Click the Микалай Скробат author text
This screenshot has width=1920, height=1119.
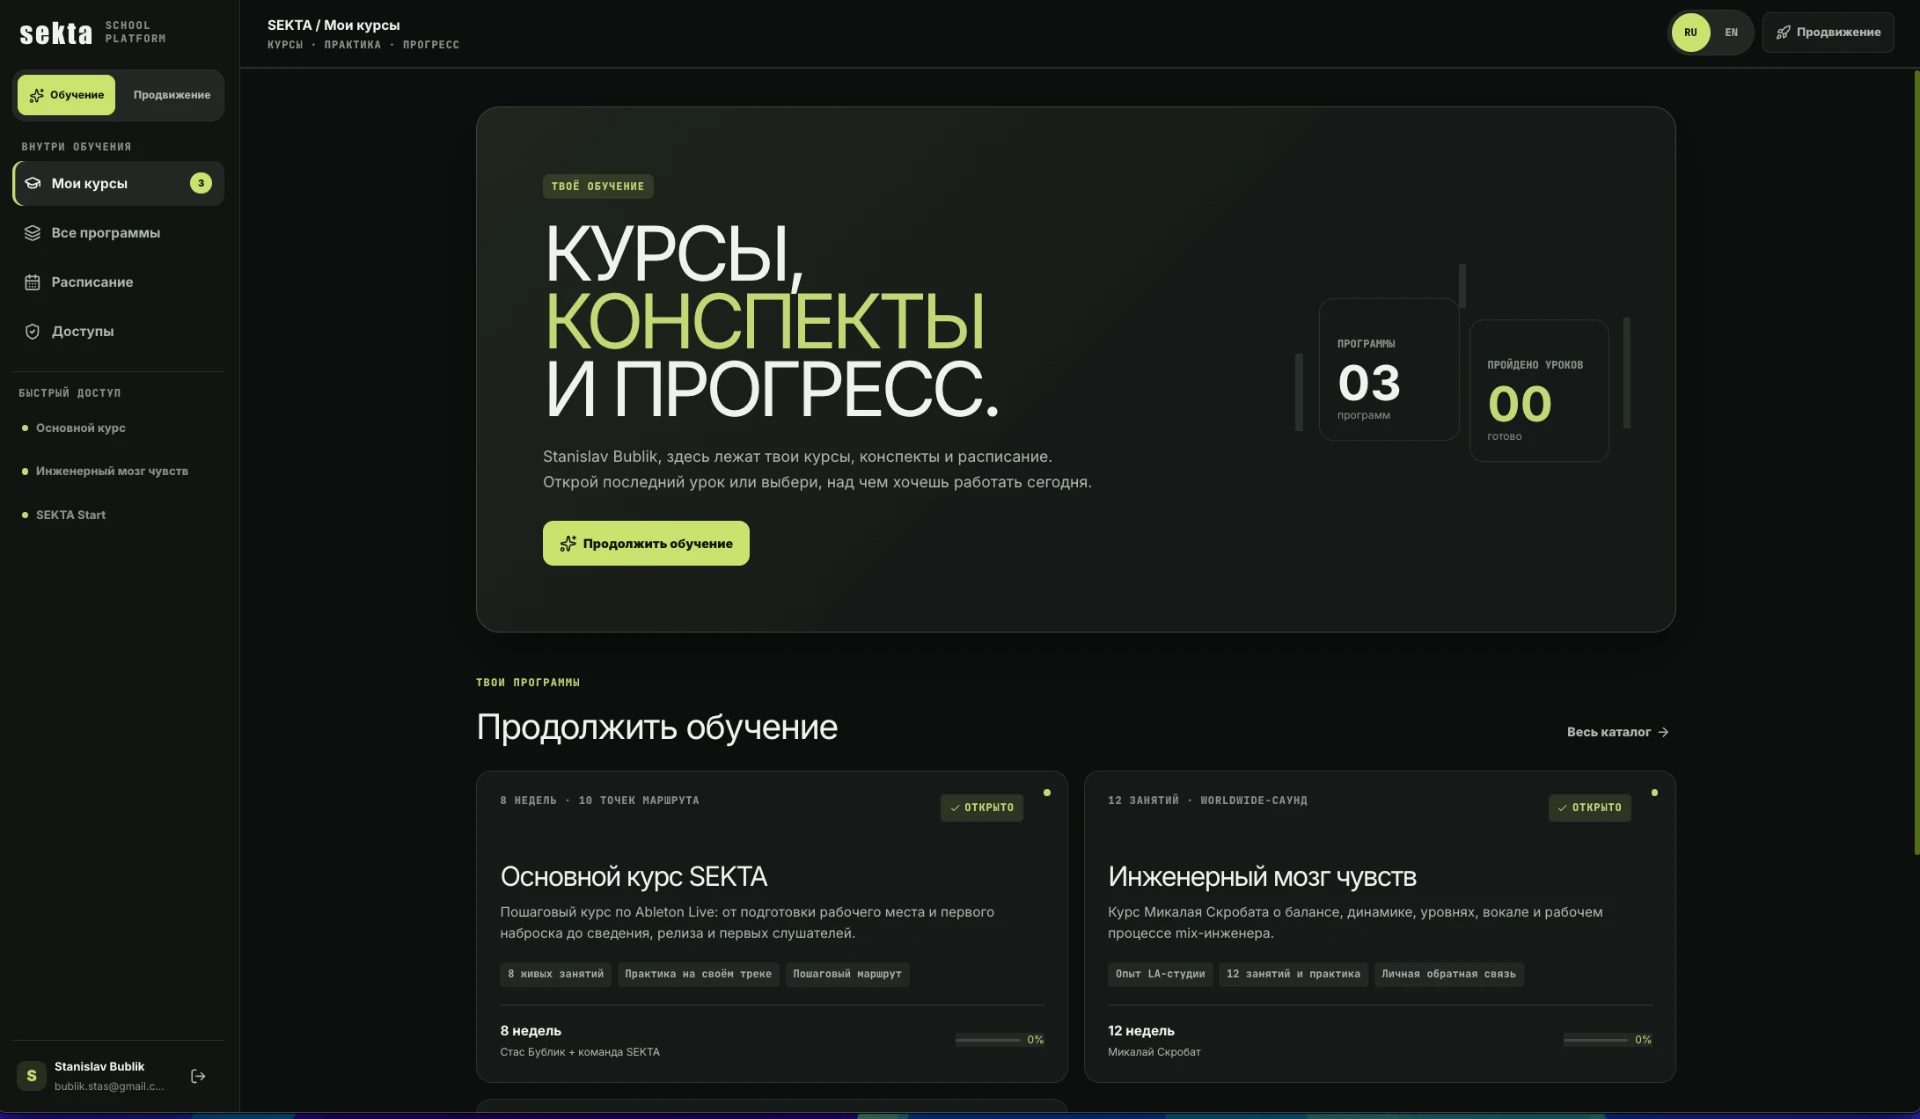(1154, 1052)
